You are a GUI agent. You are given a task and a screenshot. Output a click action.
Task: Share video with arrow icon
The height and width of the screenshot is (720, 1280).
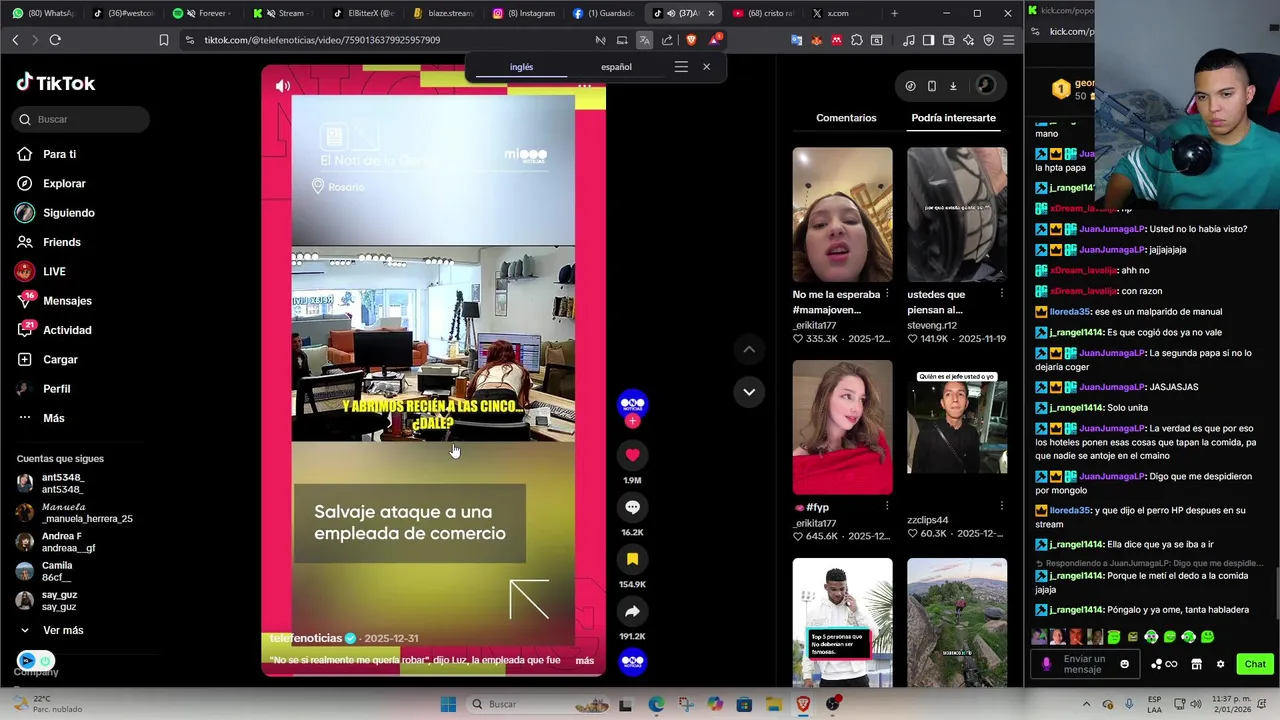632,611
